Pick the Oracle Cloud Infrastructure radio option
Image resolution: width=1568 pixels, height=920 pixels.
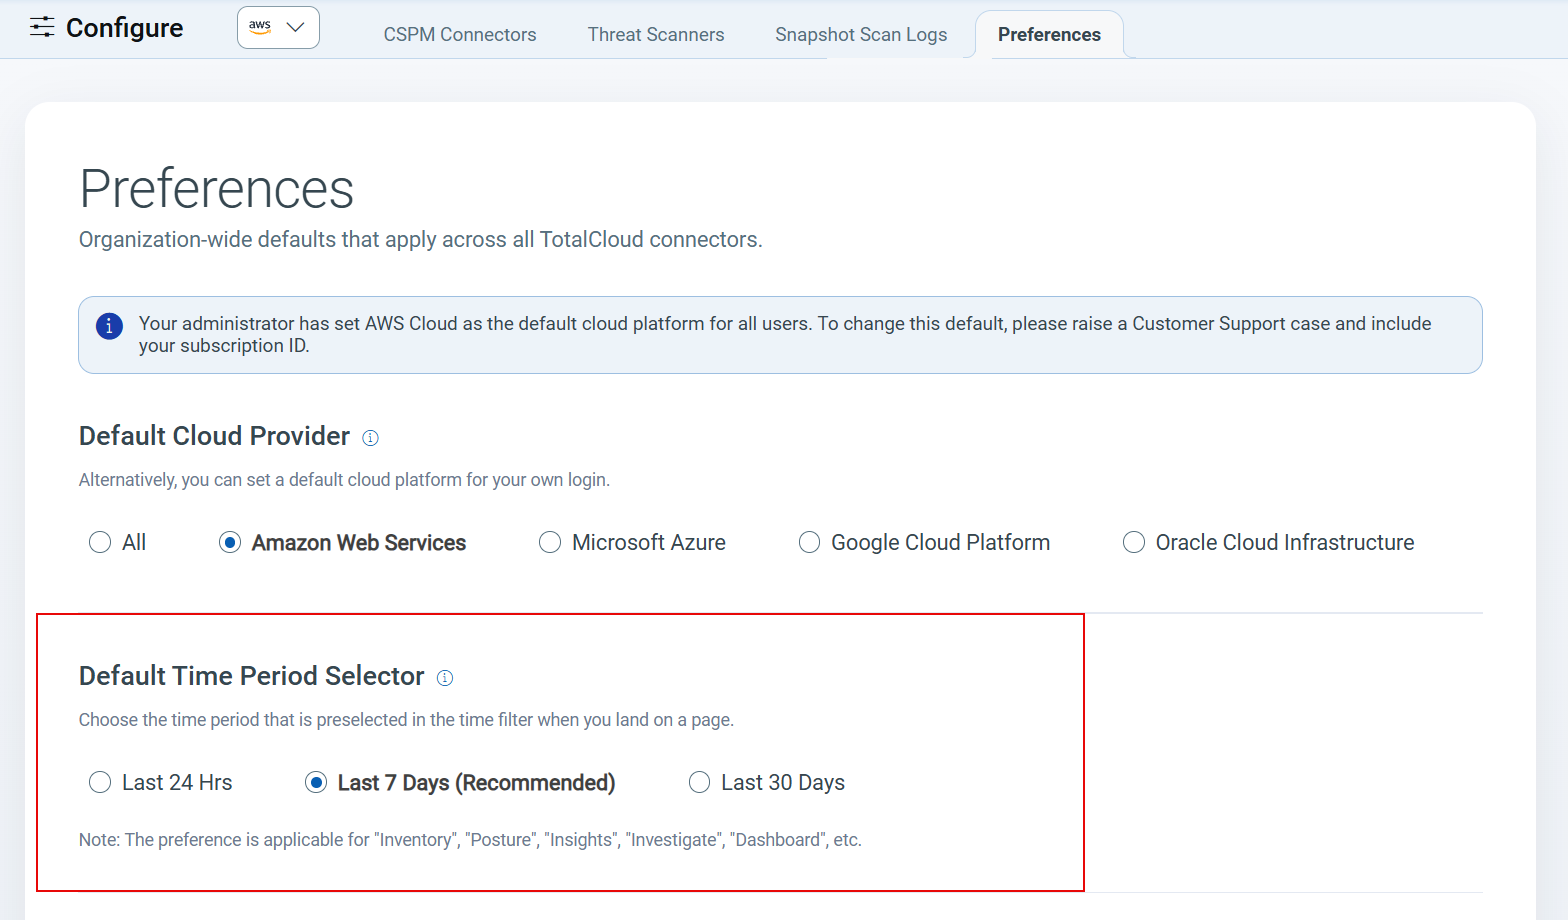click(x=1134, y=542)
